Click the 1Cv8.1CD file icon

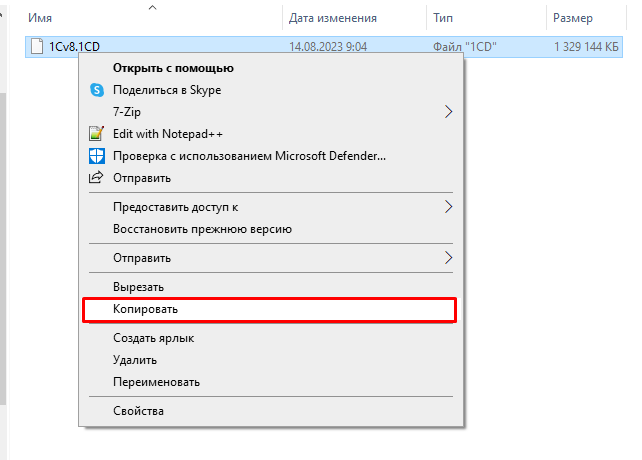(x=38, y=47)
